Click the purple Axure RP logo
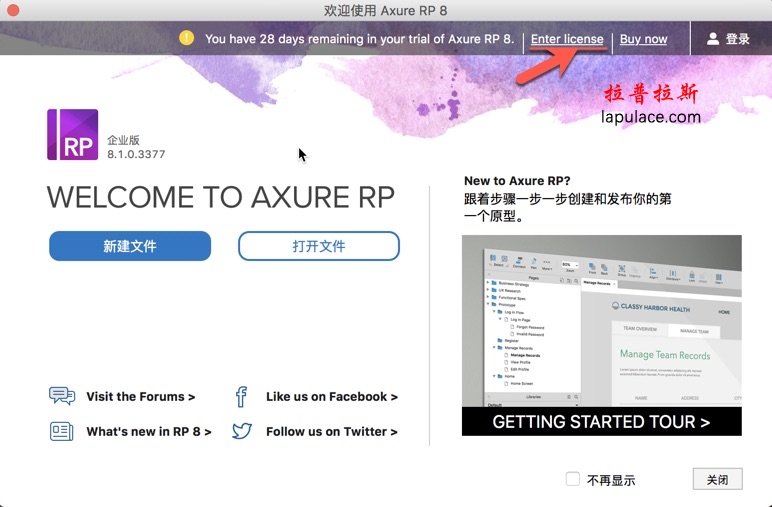The height and width of the screenshot is (507, 772). coord(72,134)
